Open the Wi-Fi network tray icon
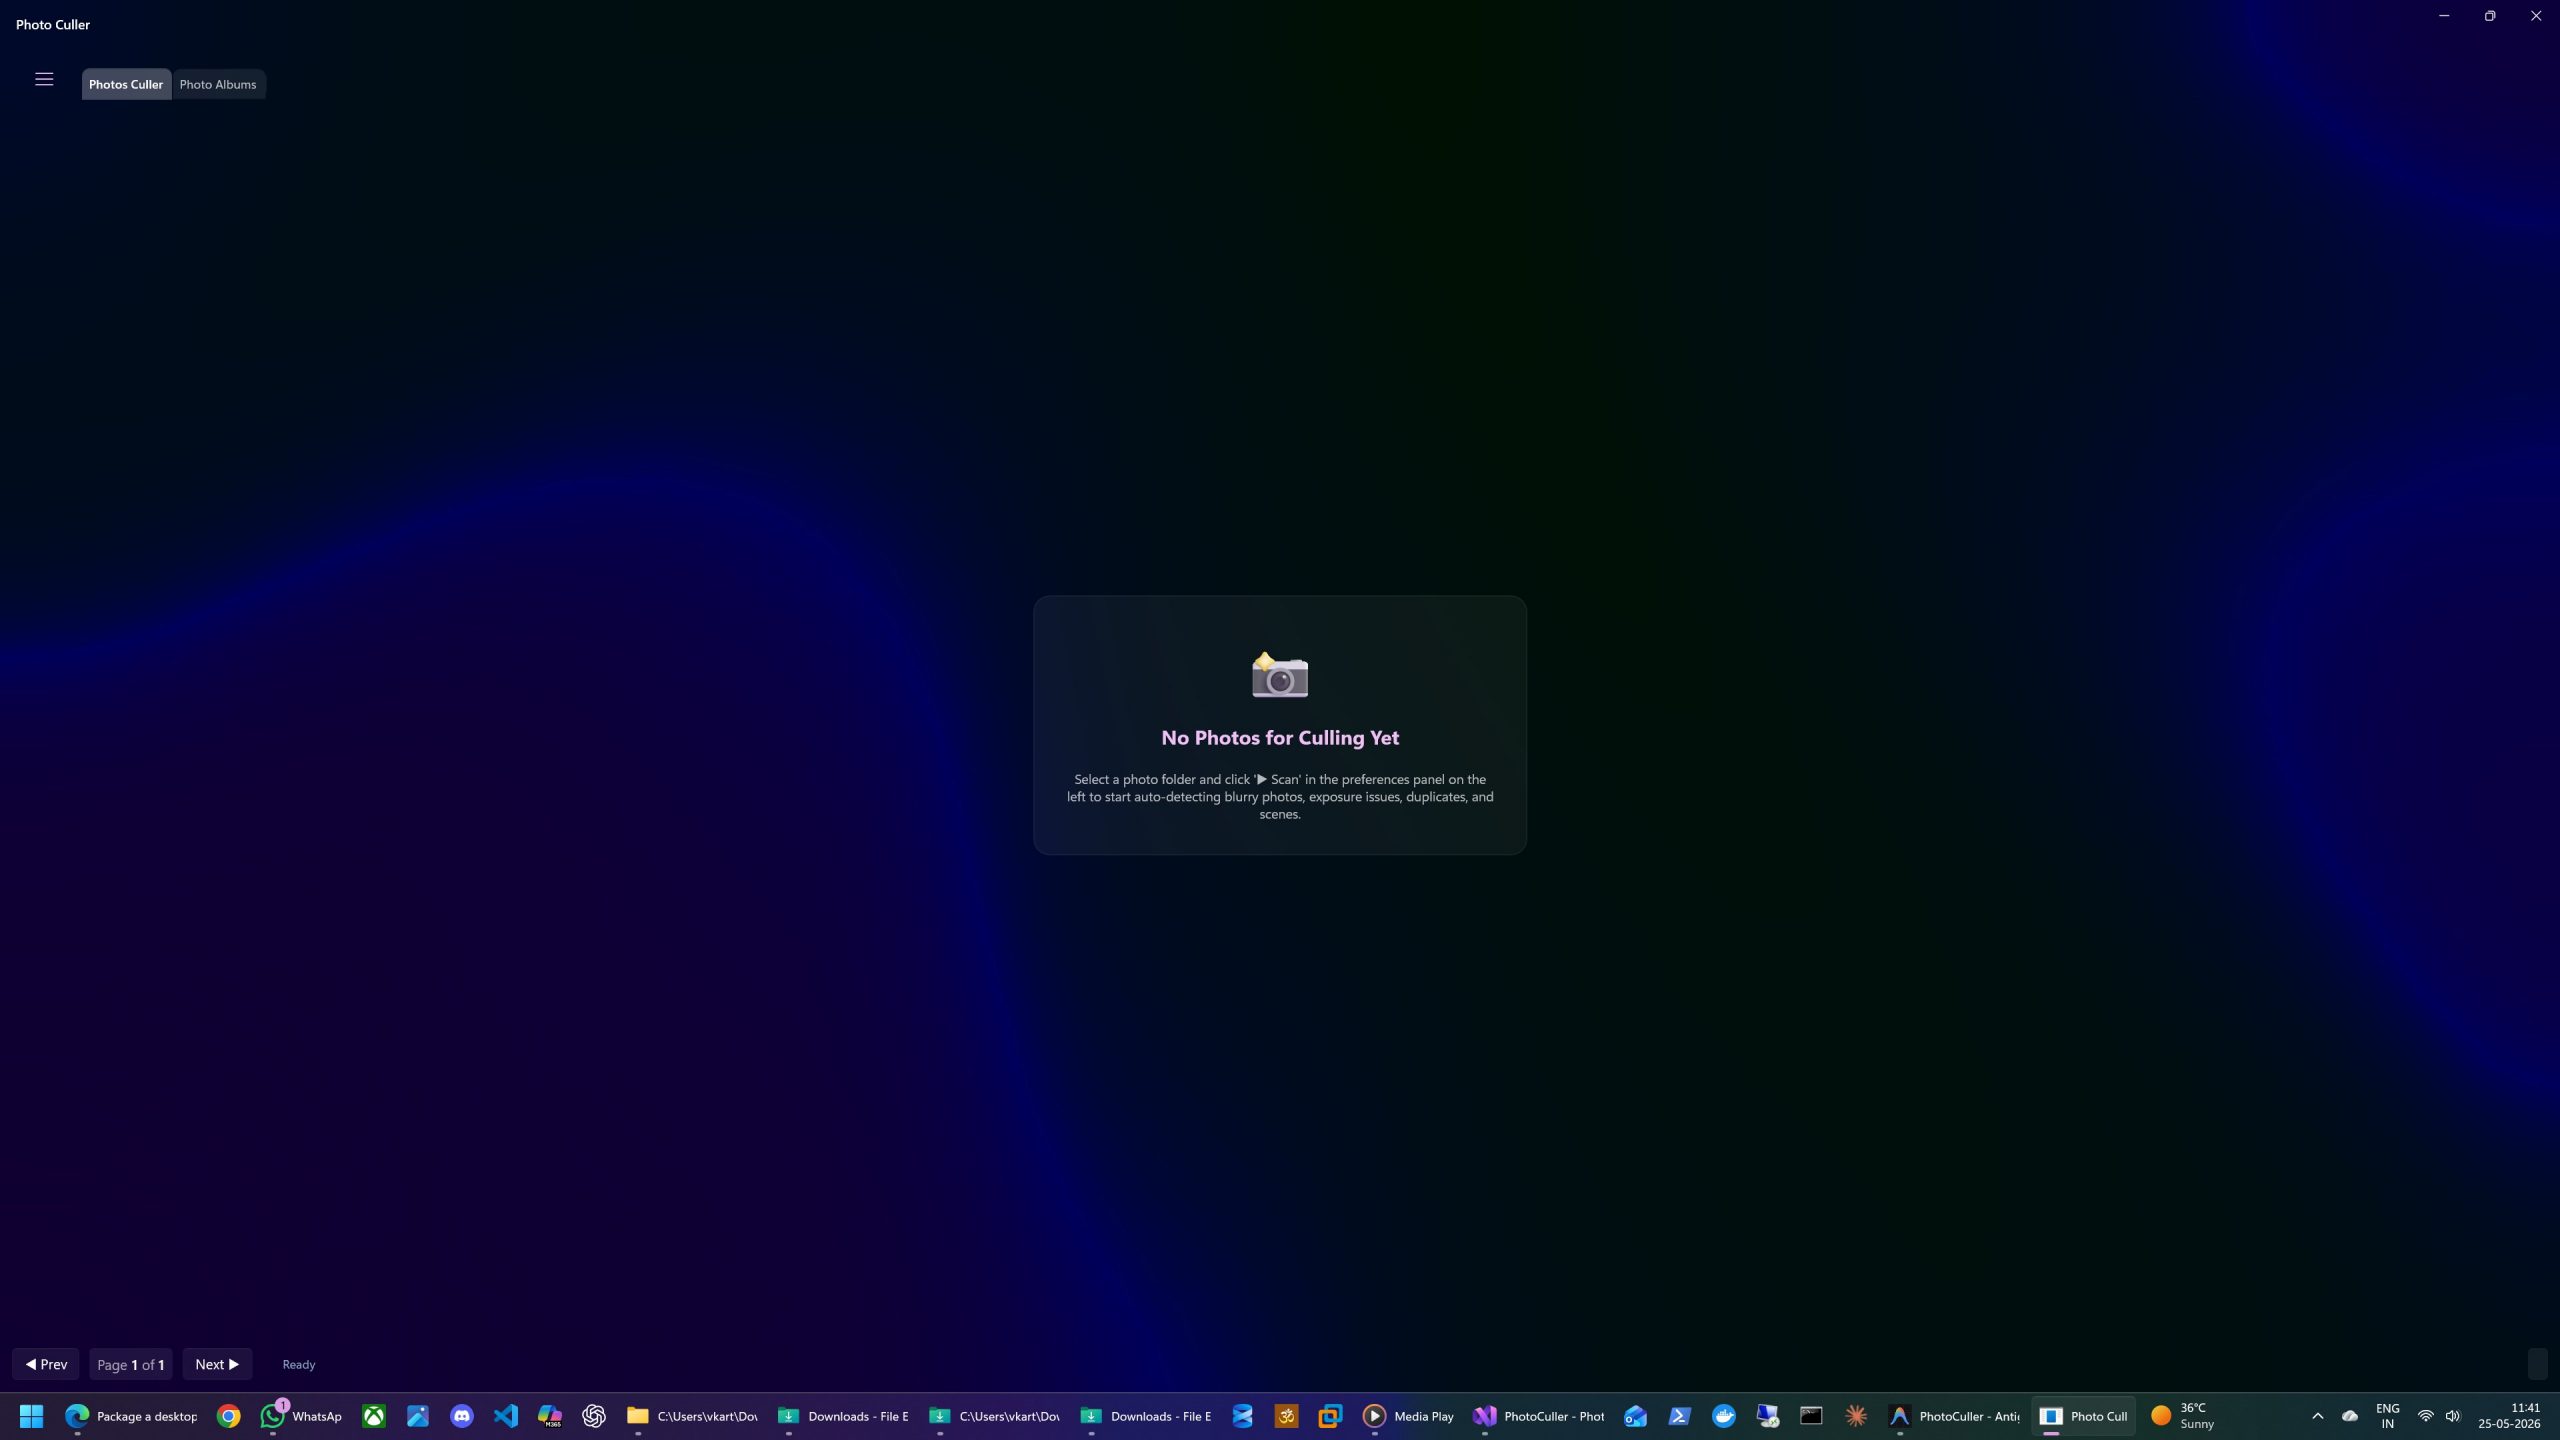 [x=2425, y=1416]
